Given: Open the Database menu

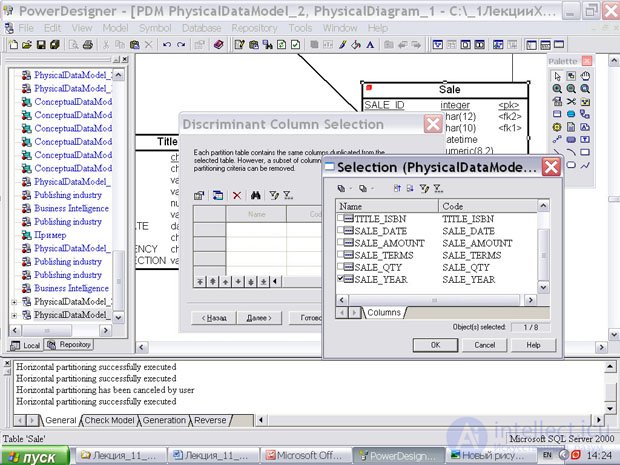Looking at the screenshot, I should [201, 28].
